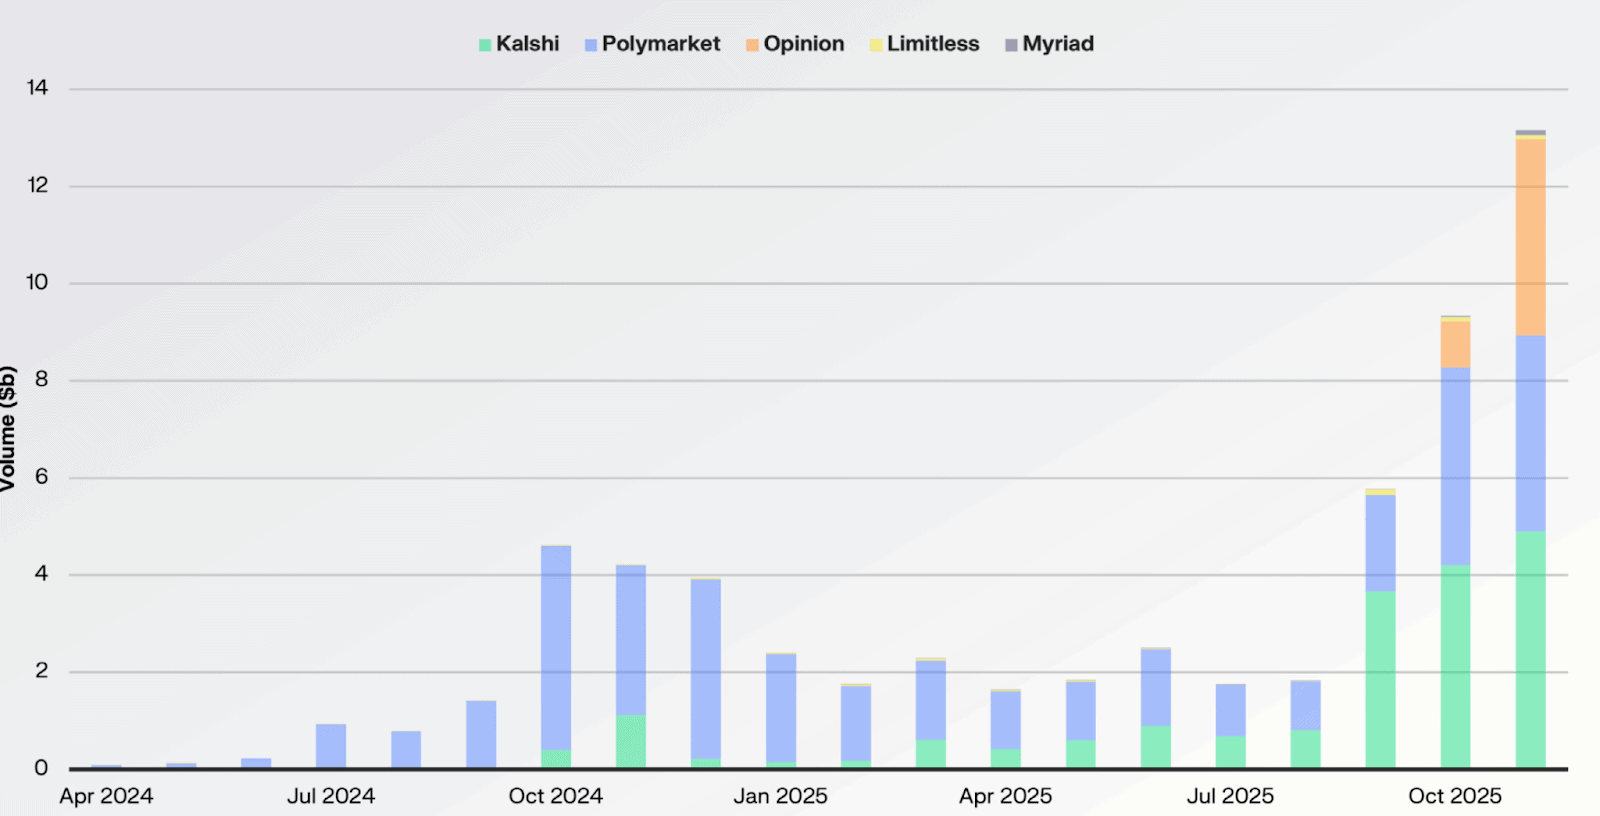Toggle the Kalshi series legend label

tap(527, 44)
